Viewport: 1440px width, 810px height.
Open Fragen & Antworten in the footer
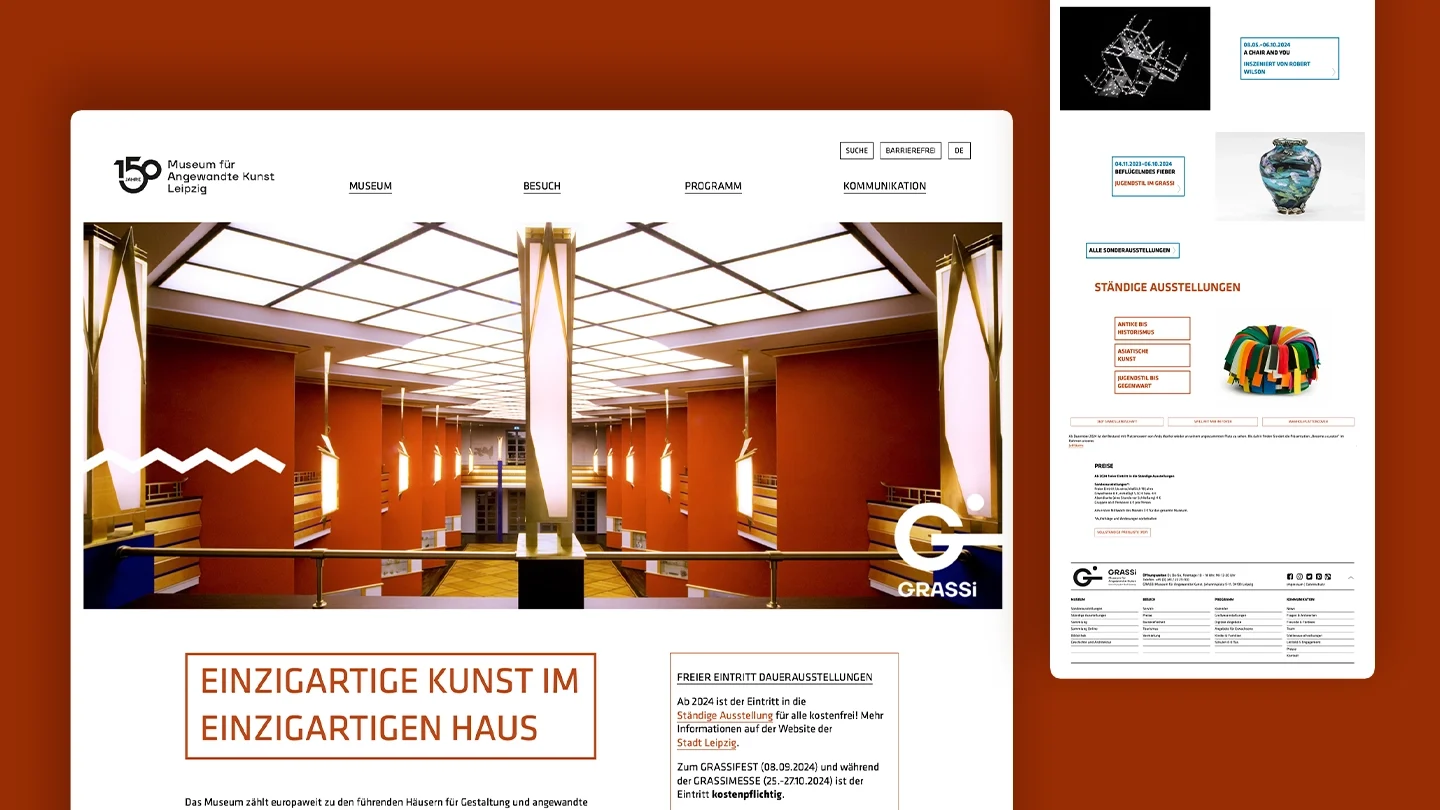point(1302,615)
